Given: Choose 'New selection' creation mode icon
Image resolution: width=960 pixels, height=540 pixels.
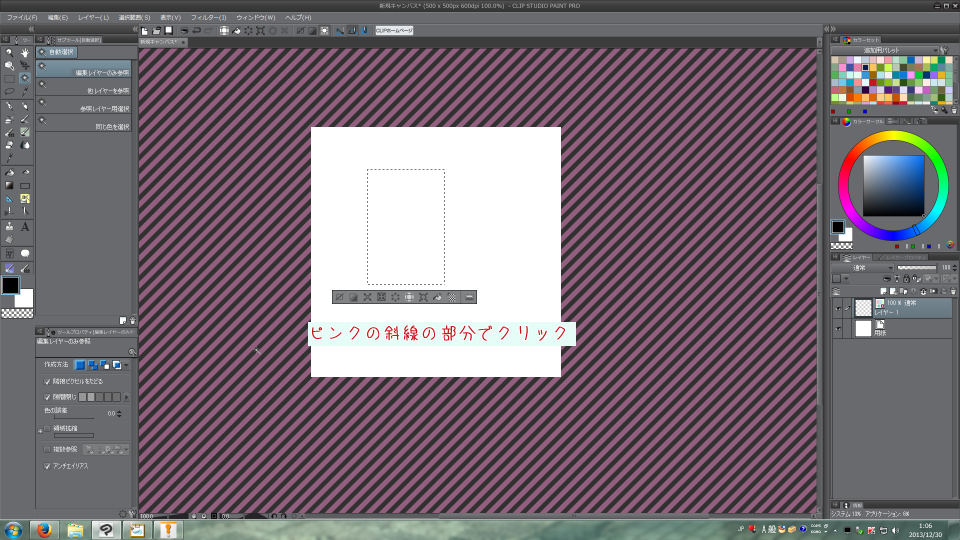Looking at the screenshot, I should click(x=80, y=365).
